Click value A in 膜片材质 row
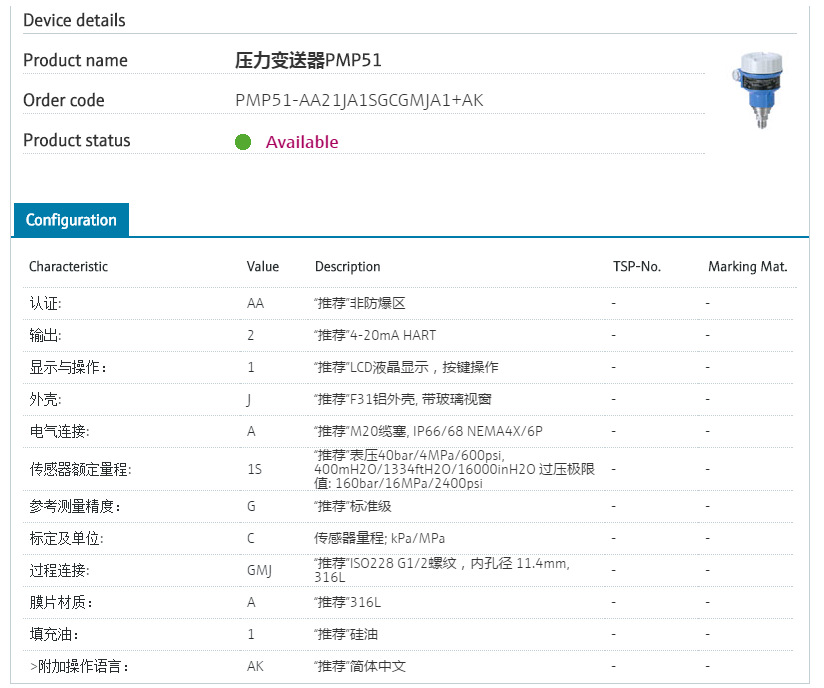824x688 pixels. (251, 602)
